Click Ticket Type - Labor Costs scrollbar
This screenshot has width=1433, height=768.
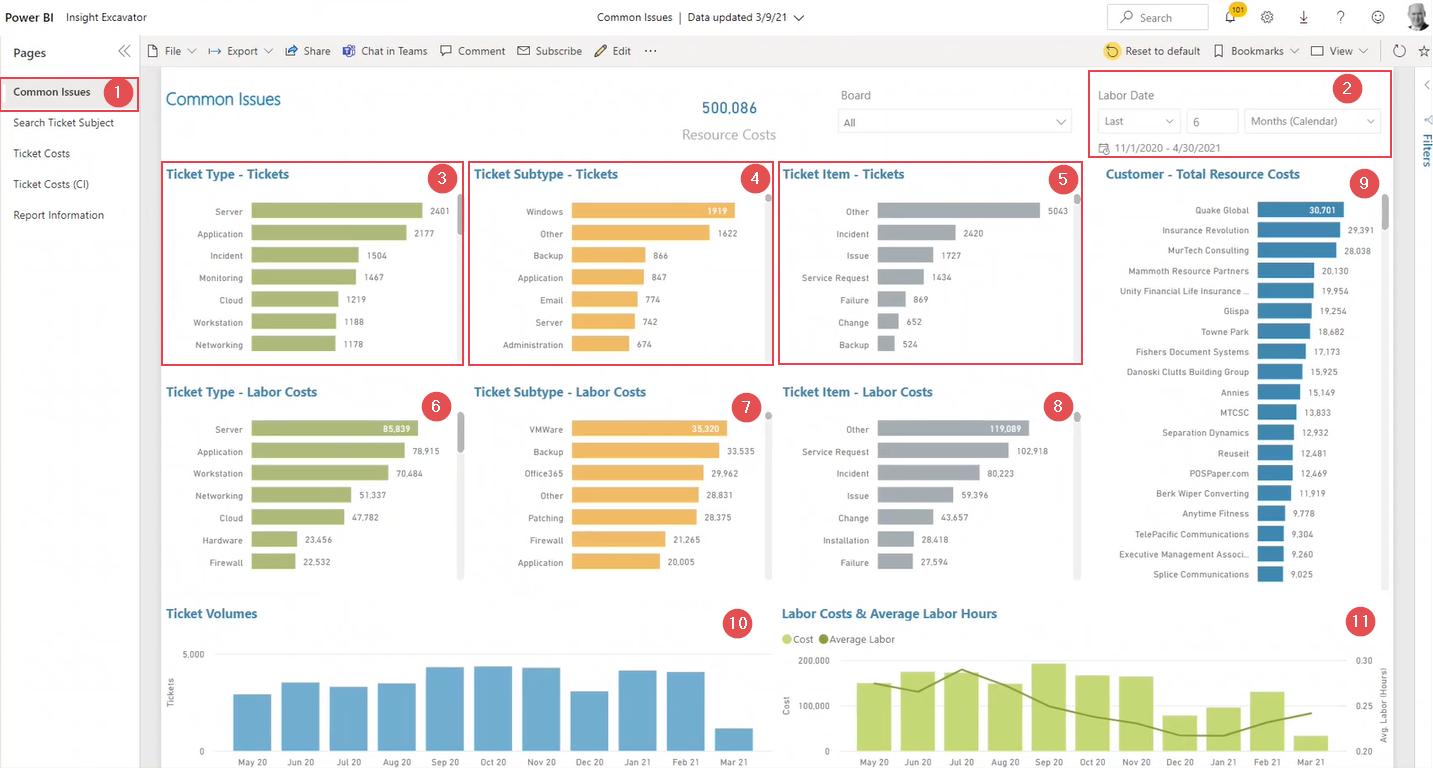(460, 433)
